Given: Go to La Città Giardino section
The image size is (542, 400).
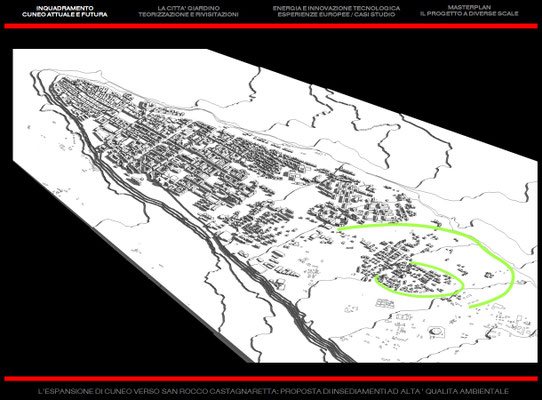Looking at the screenshot, I should point(188,11).
